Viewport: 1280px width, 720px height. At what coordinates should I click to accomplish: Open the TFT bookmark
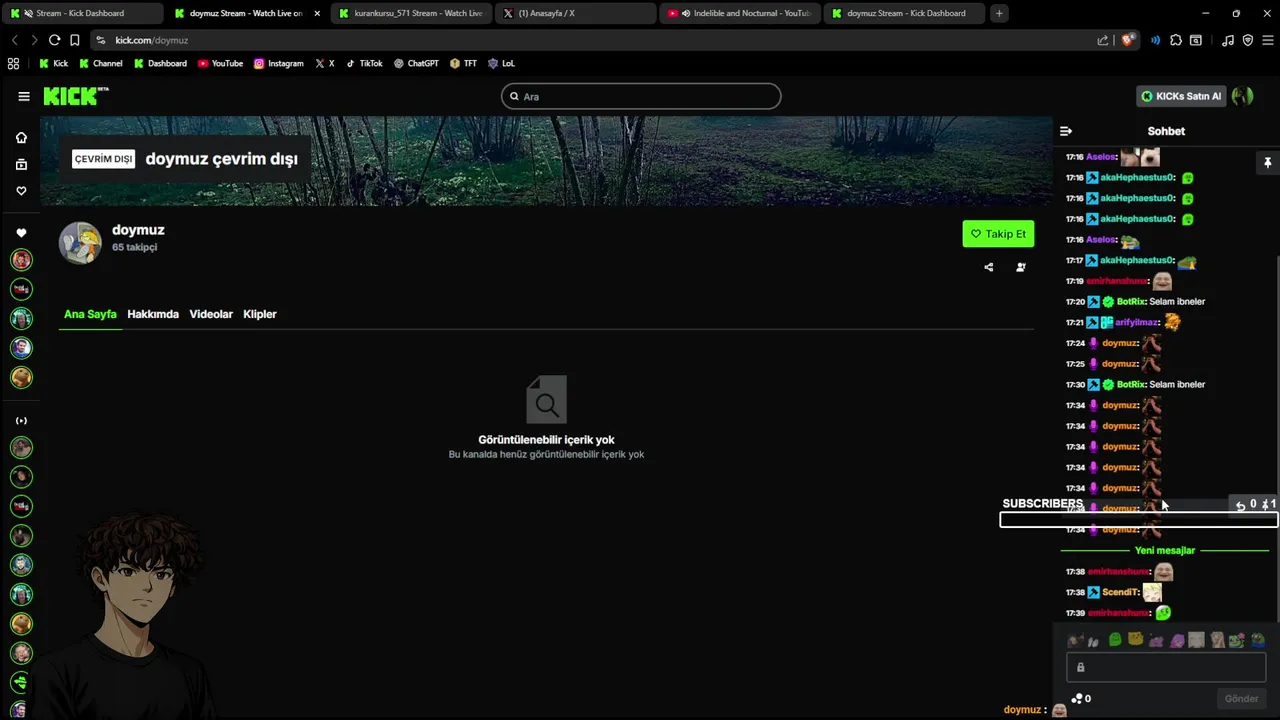(x=463, y=63)
